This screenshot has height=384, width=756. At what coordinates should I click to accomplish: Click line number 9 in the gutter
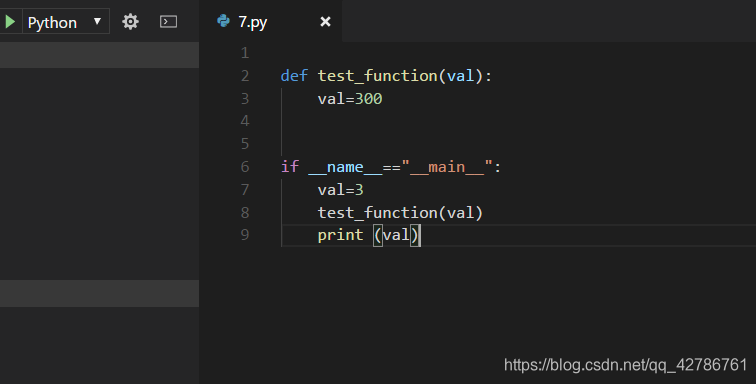click(x=245, y=235)
